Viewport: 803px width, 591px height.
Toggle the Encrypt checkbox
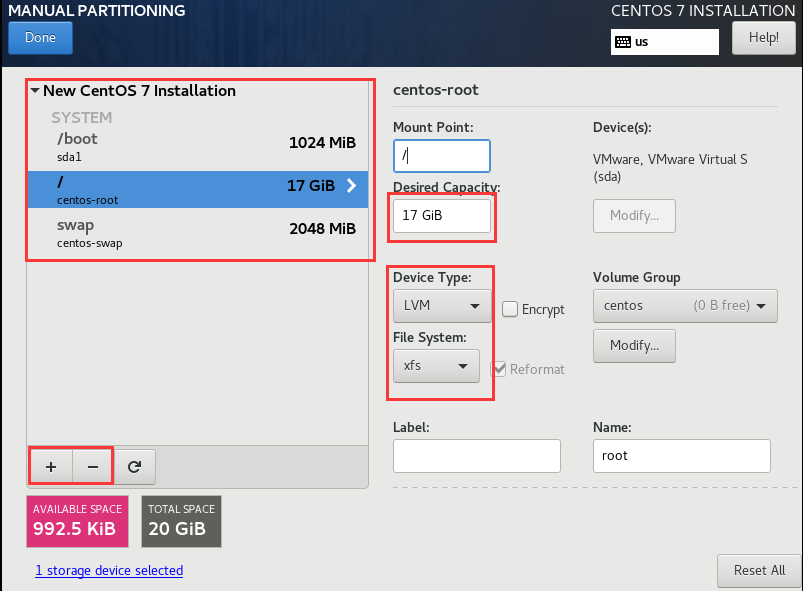pyautogui.click(x=510, y=309)
